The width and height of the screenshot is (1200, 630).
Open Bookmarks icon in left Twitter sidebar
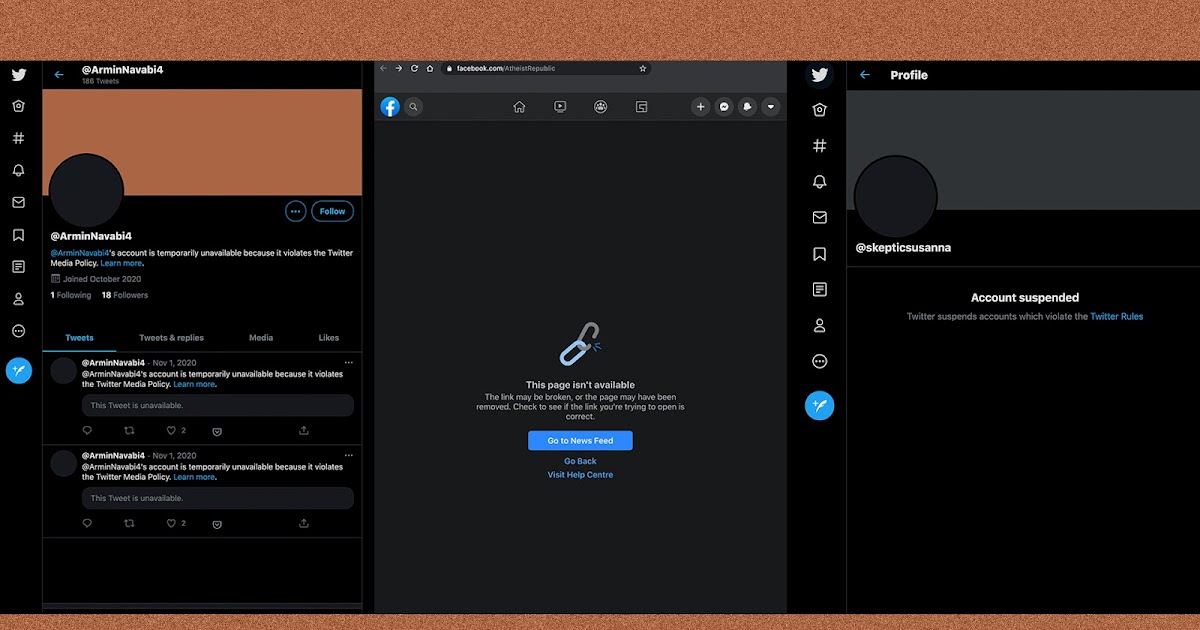(18, 235)
